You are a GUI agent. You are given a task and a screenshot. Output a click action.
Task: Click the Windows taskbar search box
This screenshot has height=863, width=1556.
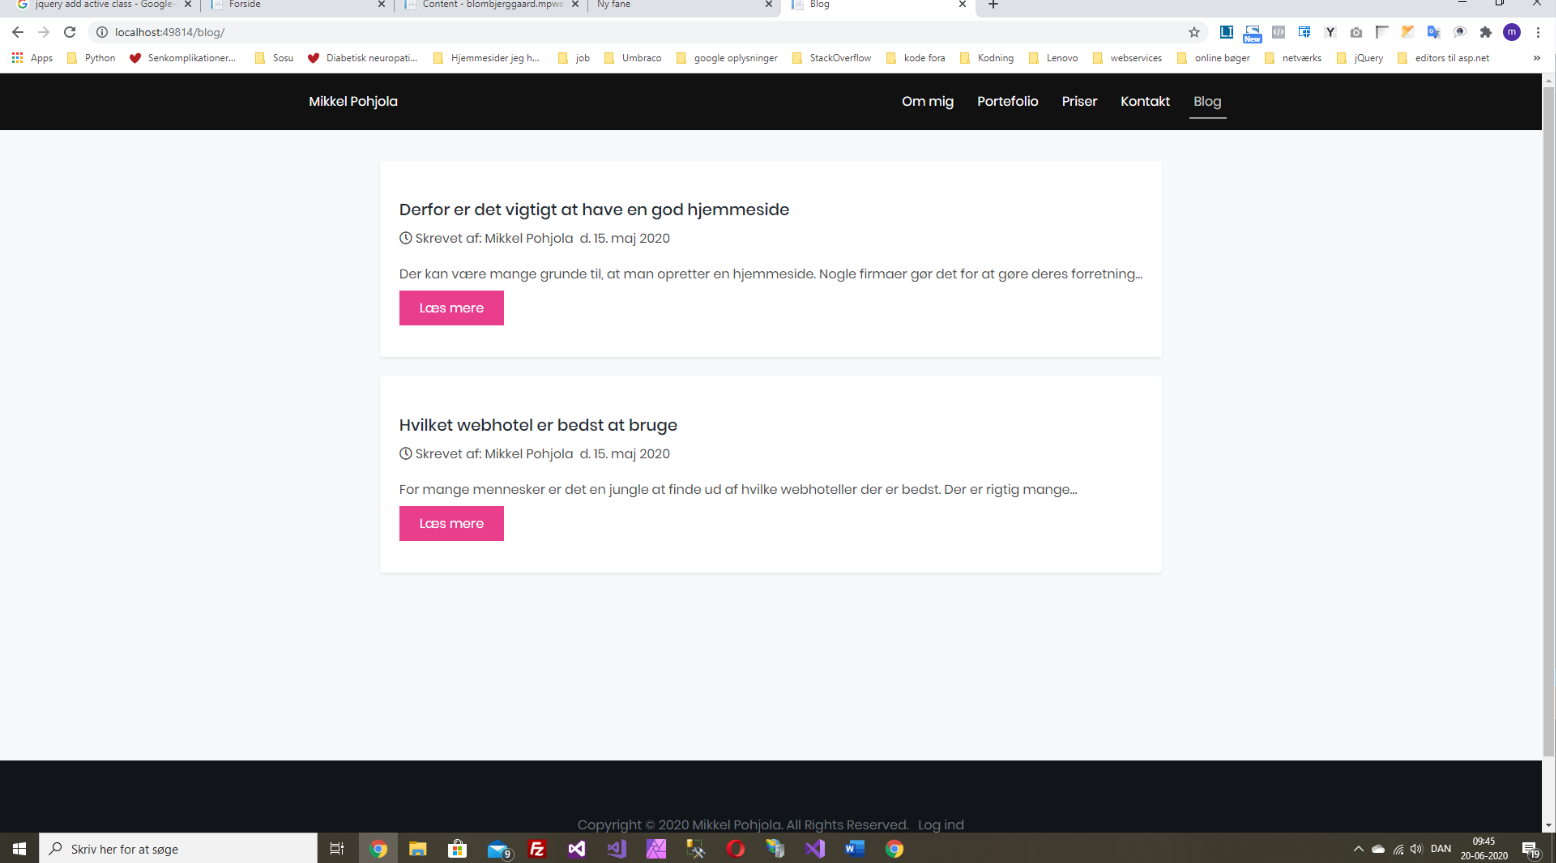click(x=179, y=849)
